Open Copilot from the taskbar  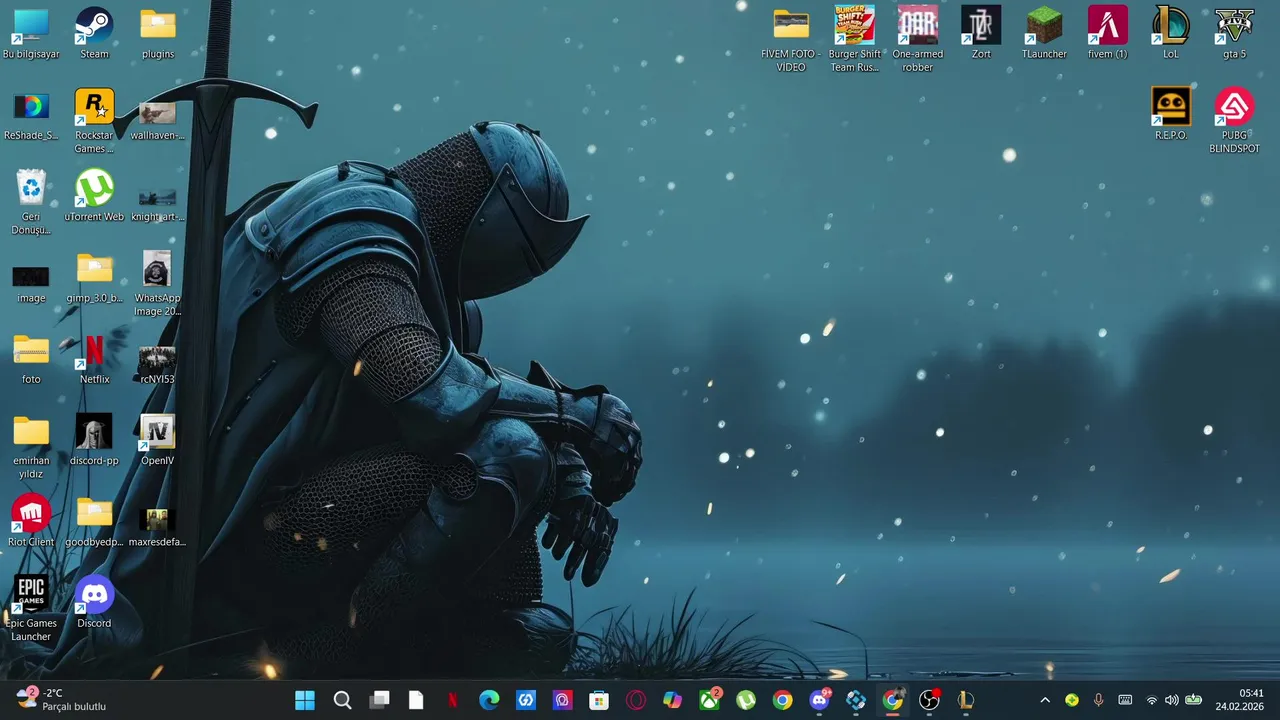click(x=673, y=700)
